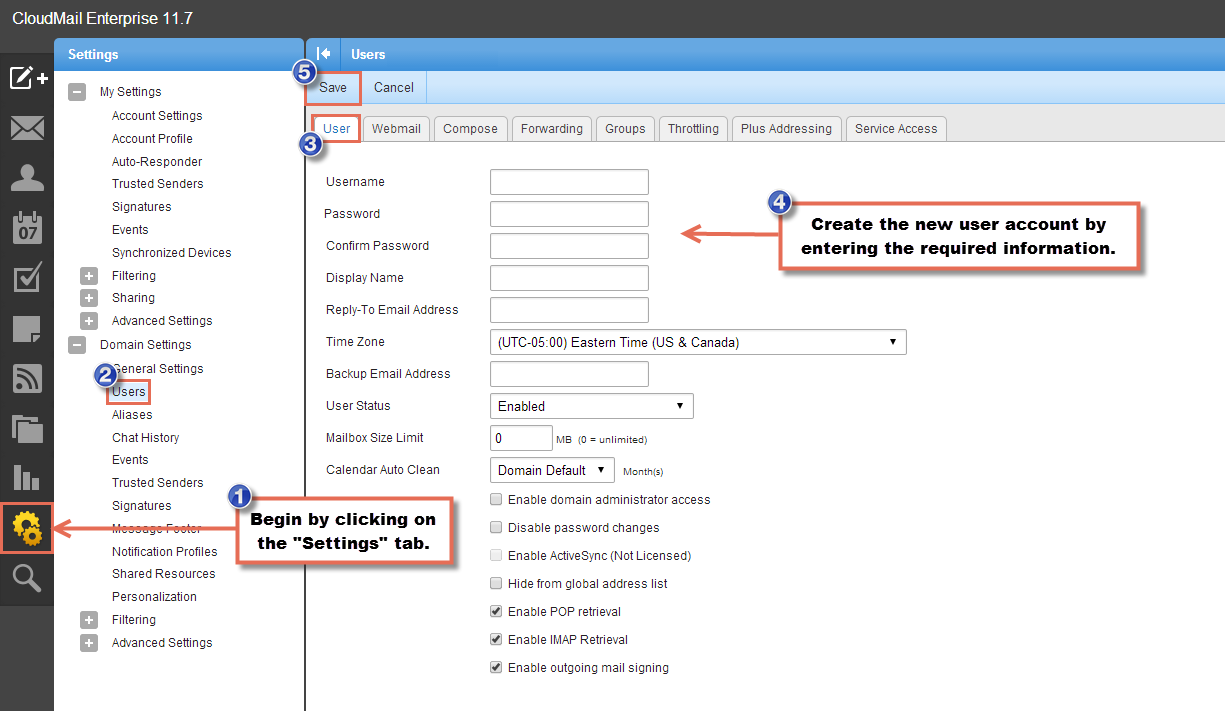Open the tasks checkmark icon
The height and width of the screenshot is (711, 1225).
pos(27,279)
